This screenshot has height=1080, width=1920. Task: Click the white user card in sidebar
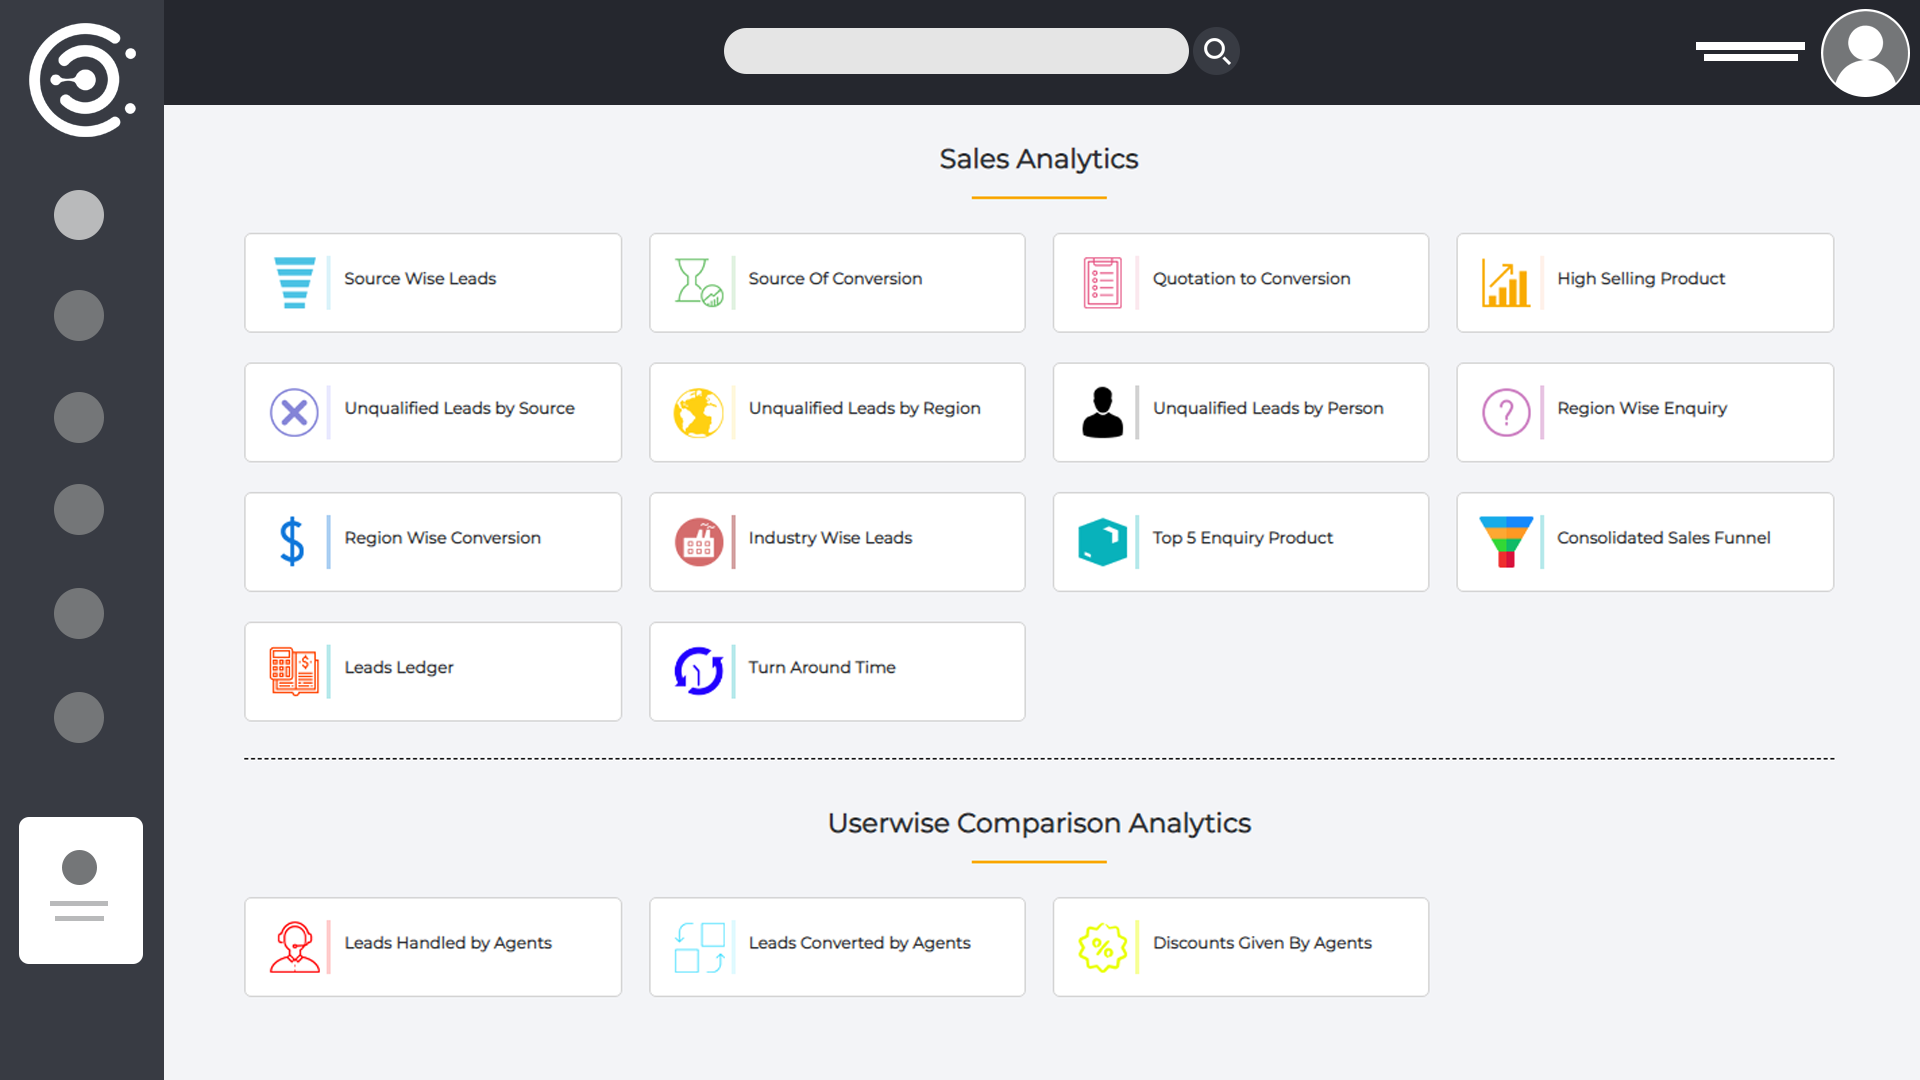click(81, 890)
